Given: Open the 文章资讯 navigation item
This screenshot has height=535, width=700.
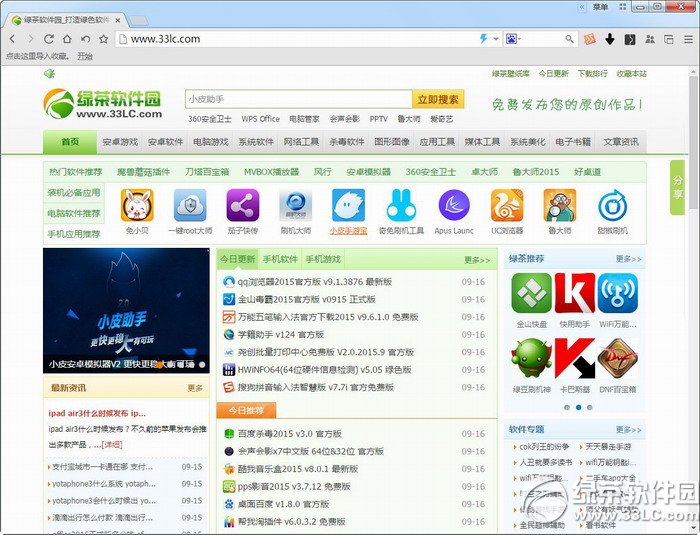Looking at the screenshot, I should (x=621, y=142).
